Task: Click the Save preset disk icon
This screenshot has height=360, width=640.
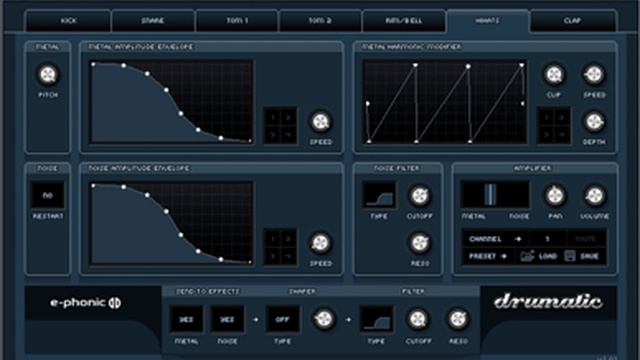Action: [x=570, y=256]
